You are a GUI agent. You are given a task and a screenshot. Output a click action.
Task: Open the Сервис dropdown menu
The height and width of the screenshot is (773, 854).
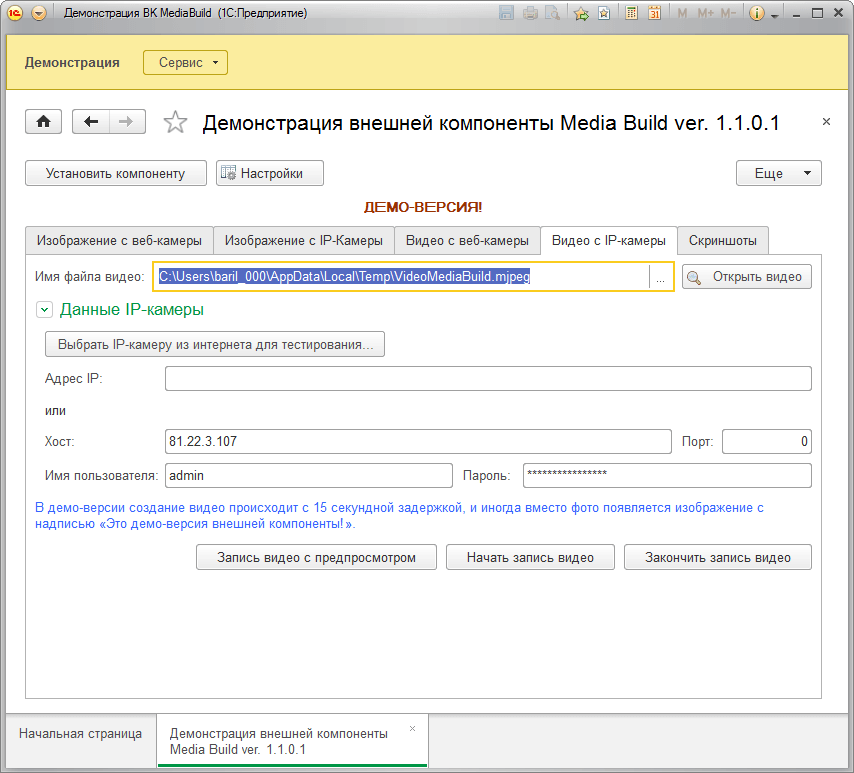185,63
